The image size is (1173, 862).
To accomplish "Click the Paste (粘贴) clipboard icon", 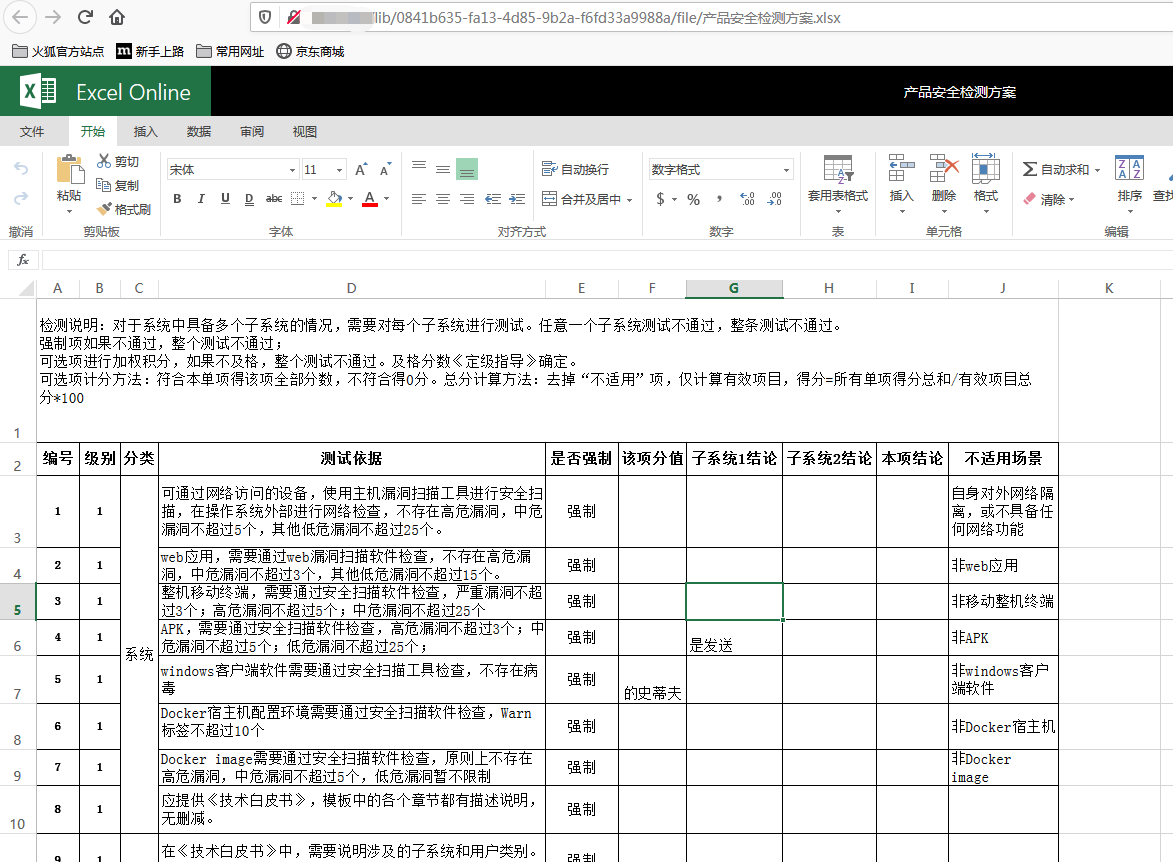I will pyautogui.click(x=70, y=170).
